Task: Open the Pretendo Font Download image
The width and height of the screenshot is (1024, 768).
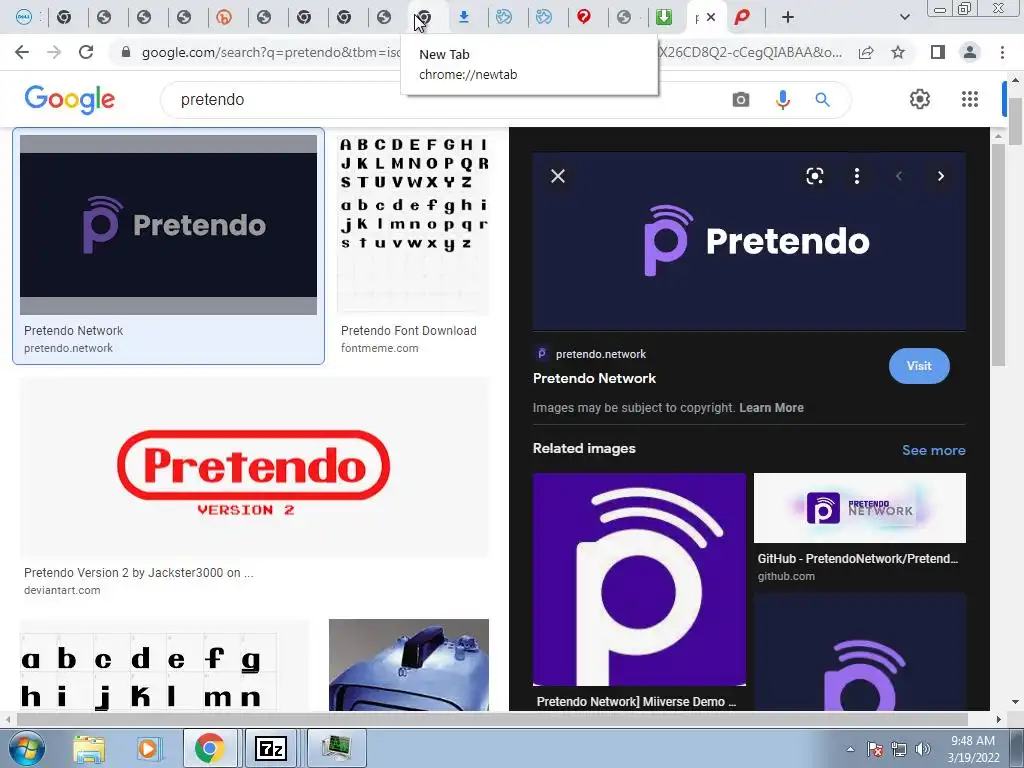Action: click(413, 225)
